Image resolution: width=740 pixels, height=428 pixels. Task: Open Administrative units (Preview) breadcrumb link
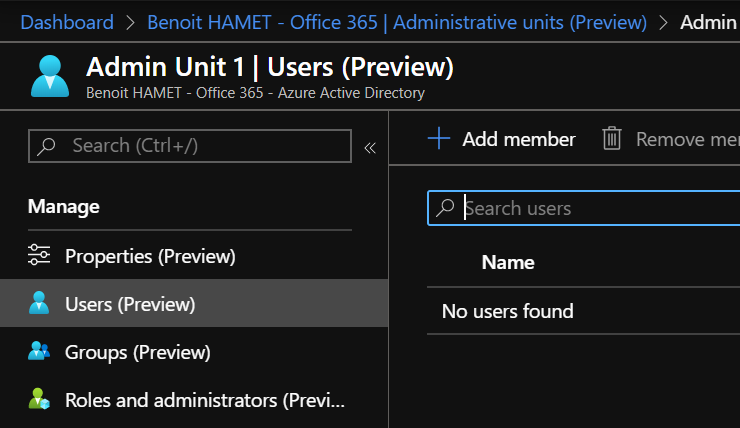396,21
